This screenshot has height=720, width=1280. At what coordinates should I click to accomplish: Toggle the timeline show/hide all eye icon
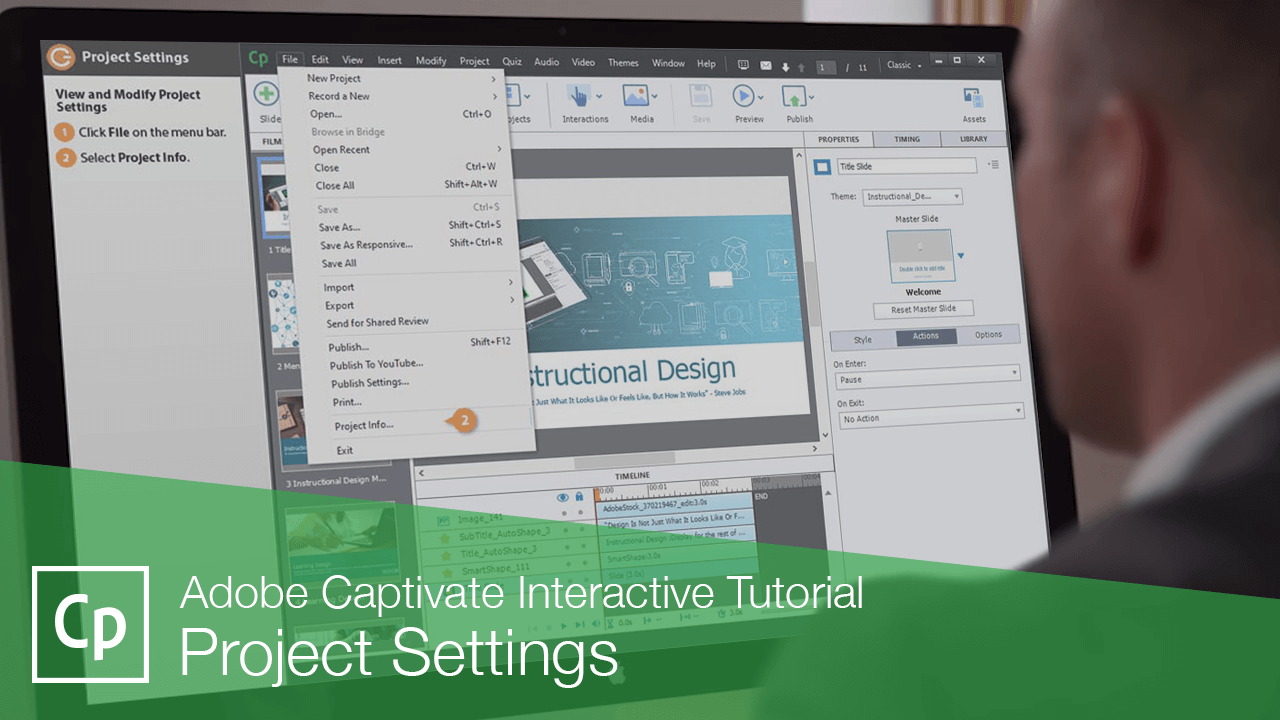click(x=562, y=497)
